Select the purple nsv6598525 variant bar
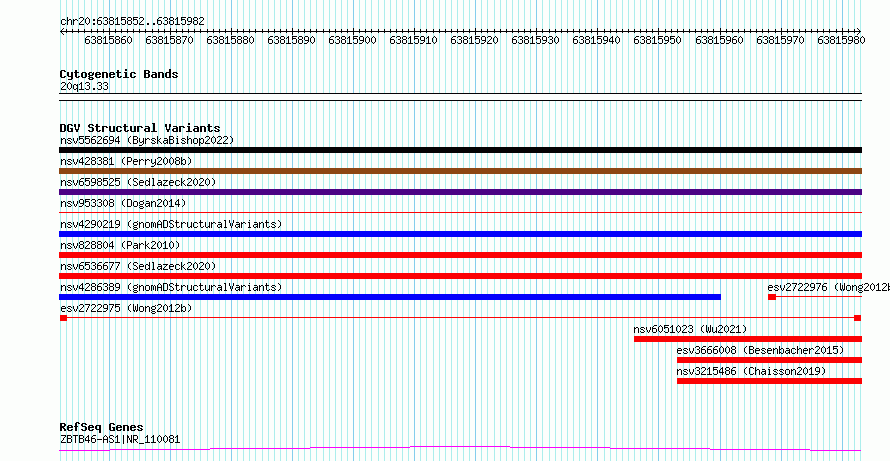890x461 pixels. pos(460,192)
